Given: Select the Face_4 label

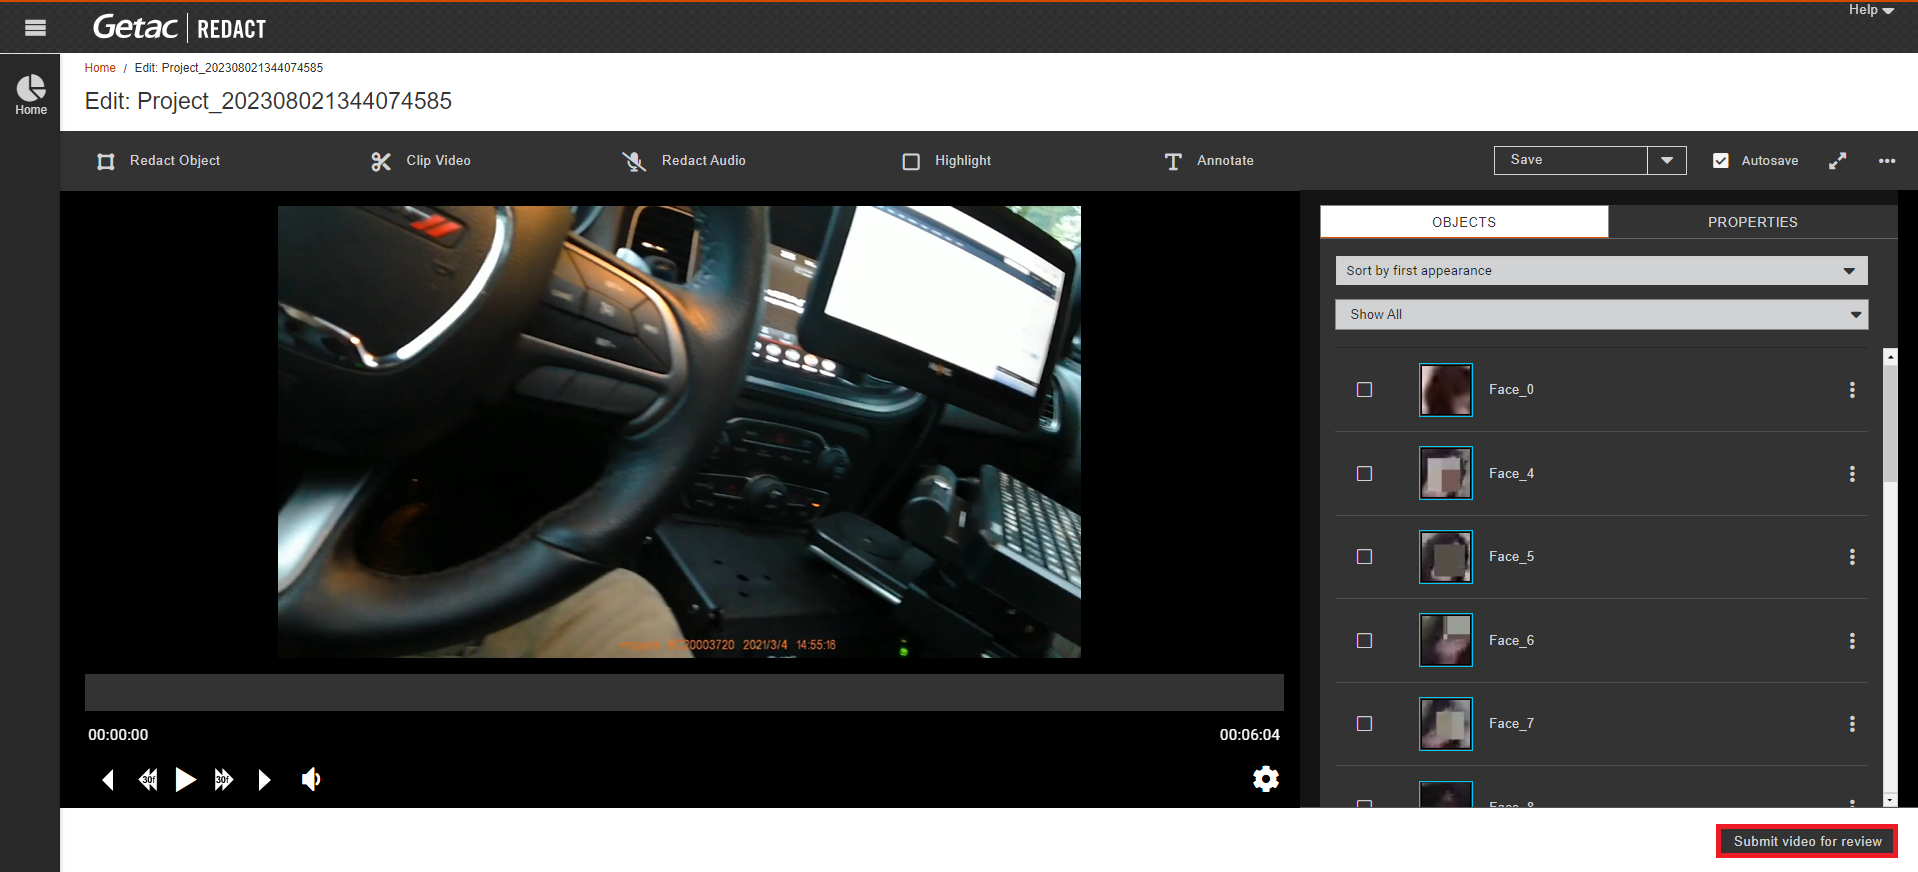Looking at the screenshot, I should [1511, 474].
